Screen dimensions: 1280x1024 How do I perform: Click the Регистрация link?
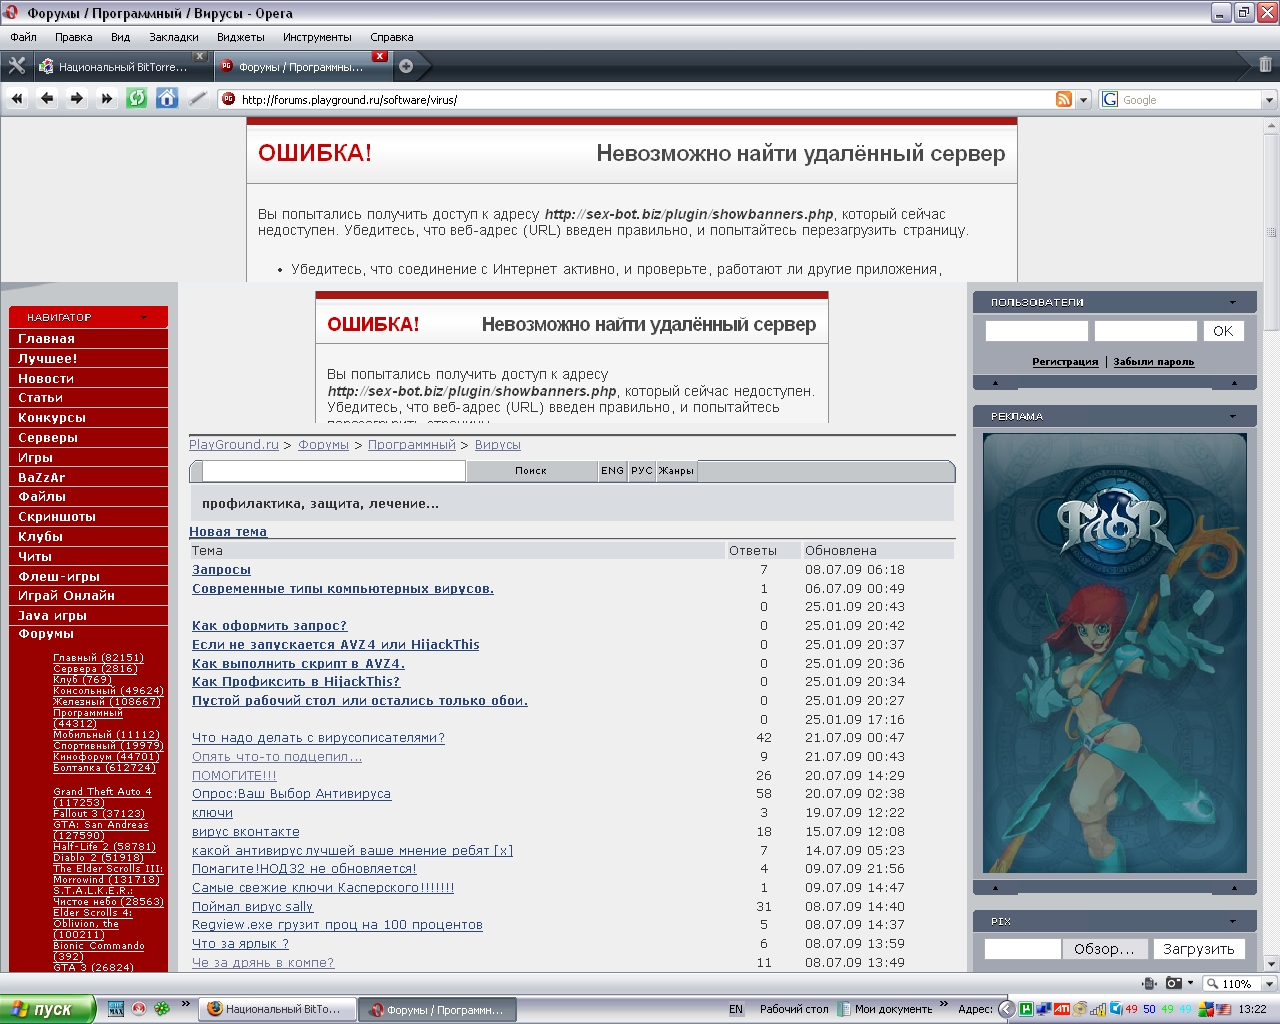click(1065, 362)
